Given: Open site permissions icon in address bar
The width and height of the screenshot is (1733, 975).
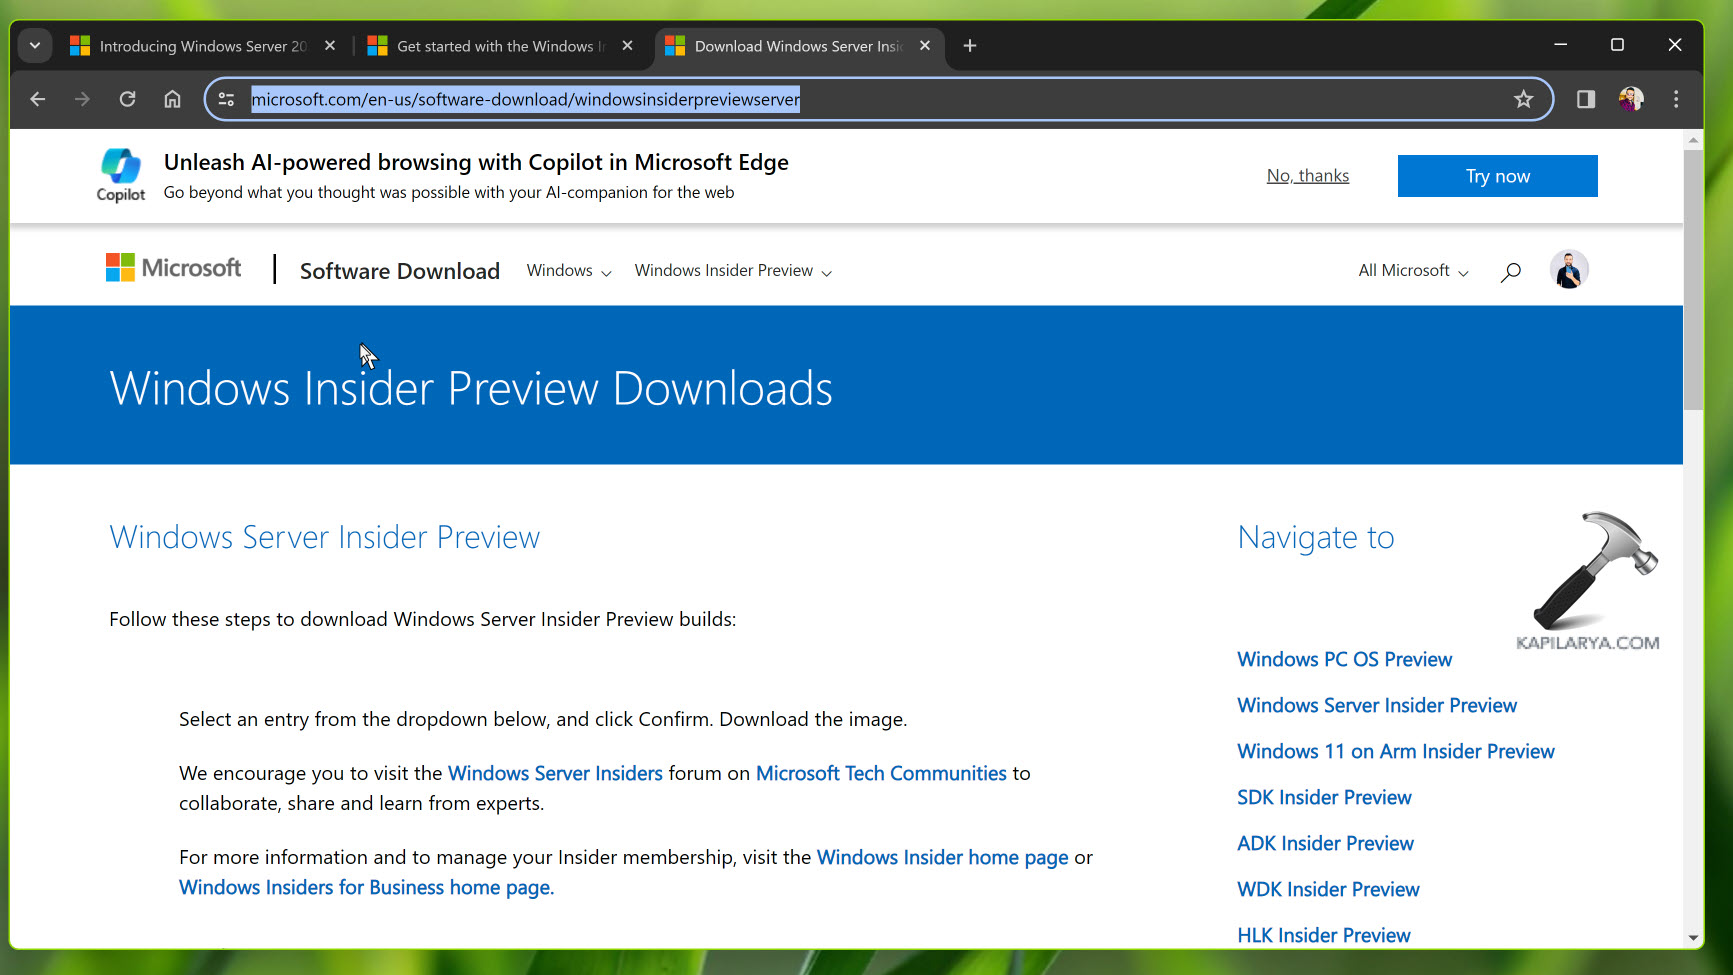Looking at the screenshot, I should (226, 99).
